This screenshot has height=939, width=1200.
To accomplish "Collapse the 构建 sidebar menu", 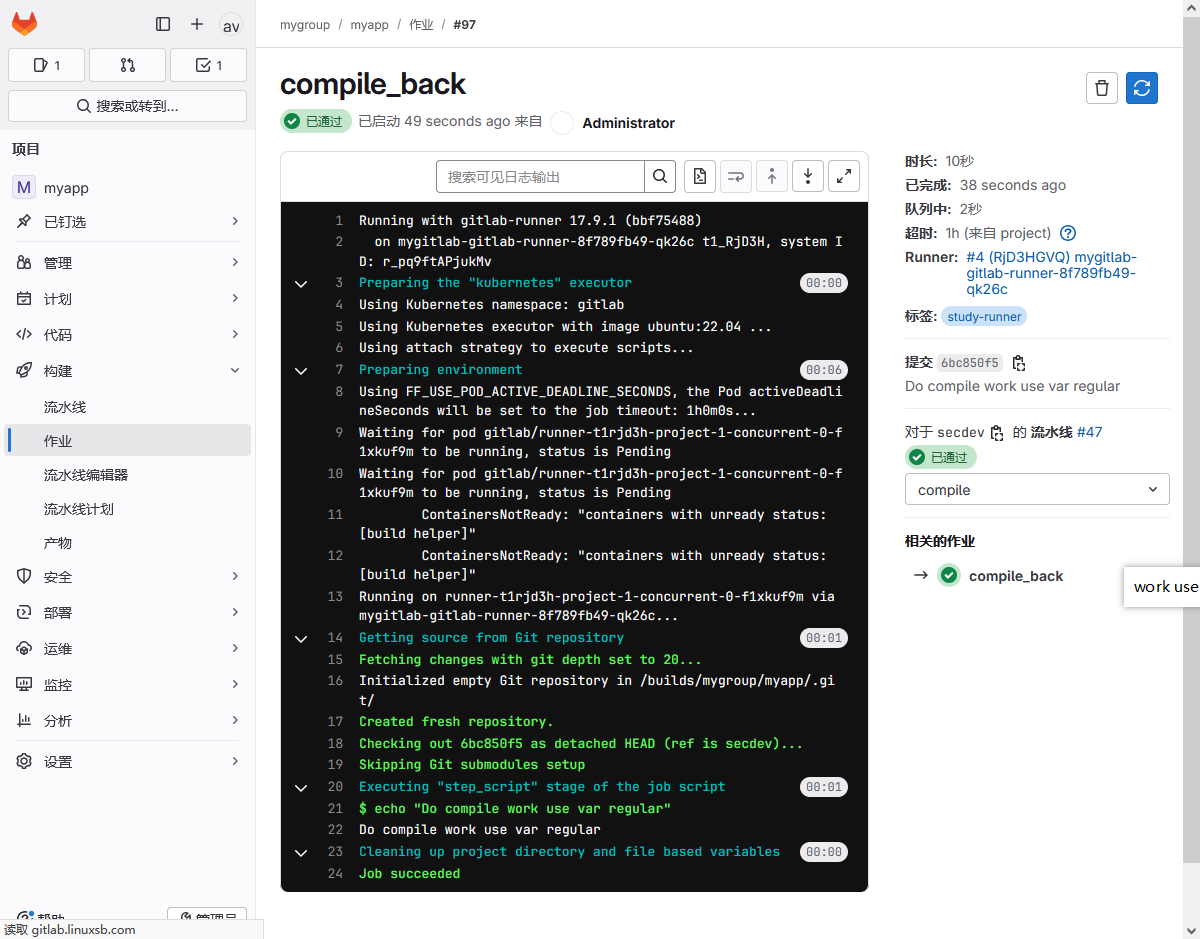I will tap(127, 371).
